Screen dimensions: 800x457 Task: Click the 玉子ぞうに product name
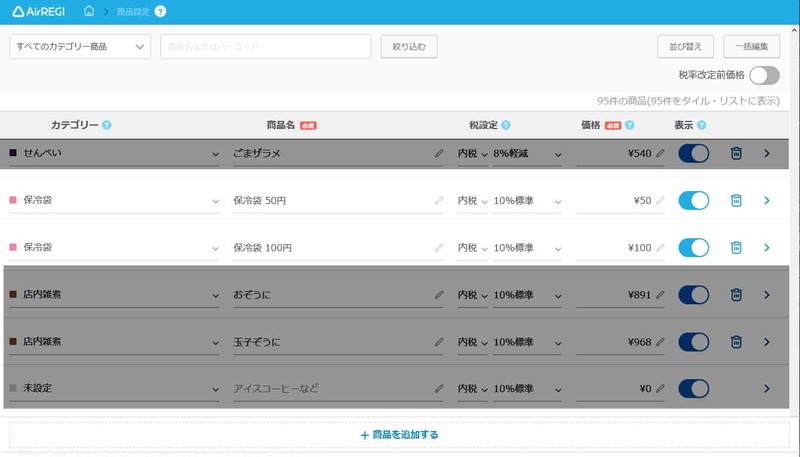257,342
